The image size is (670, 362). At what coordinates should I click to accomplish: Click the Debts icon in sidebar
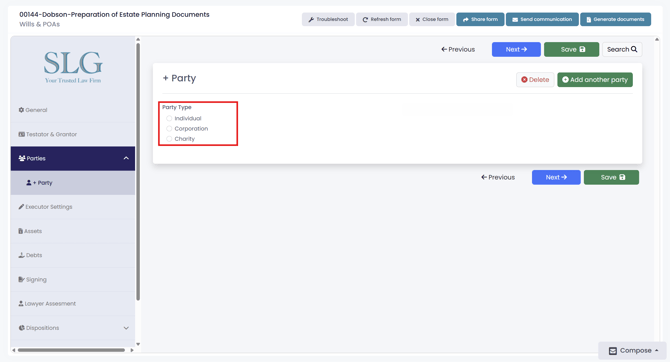tap(21, 255)
